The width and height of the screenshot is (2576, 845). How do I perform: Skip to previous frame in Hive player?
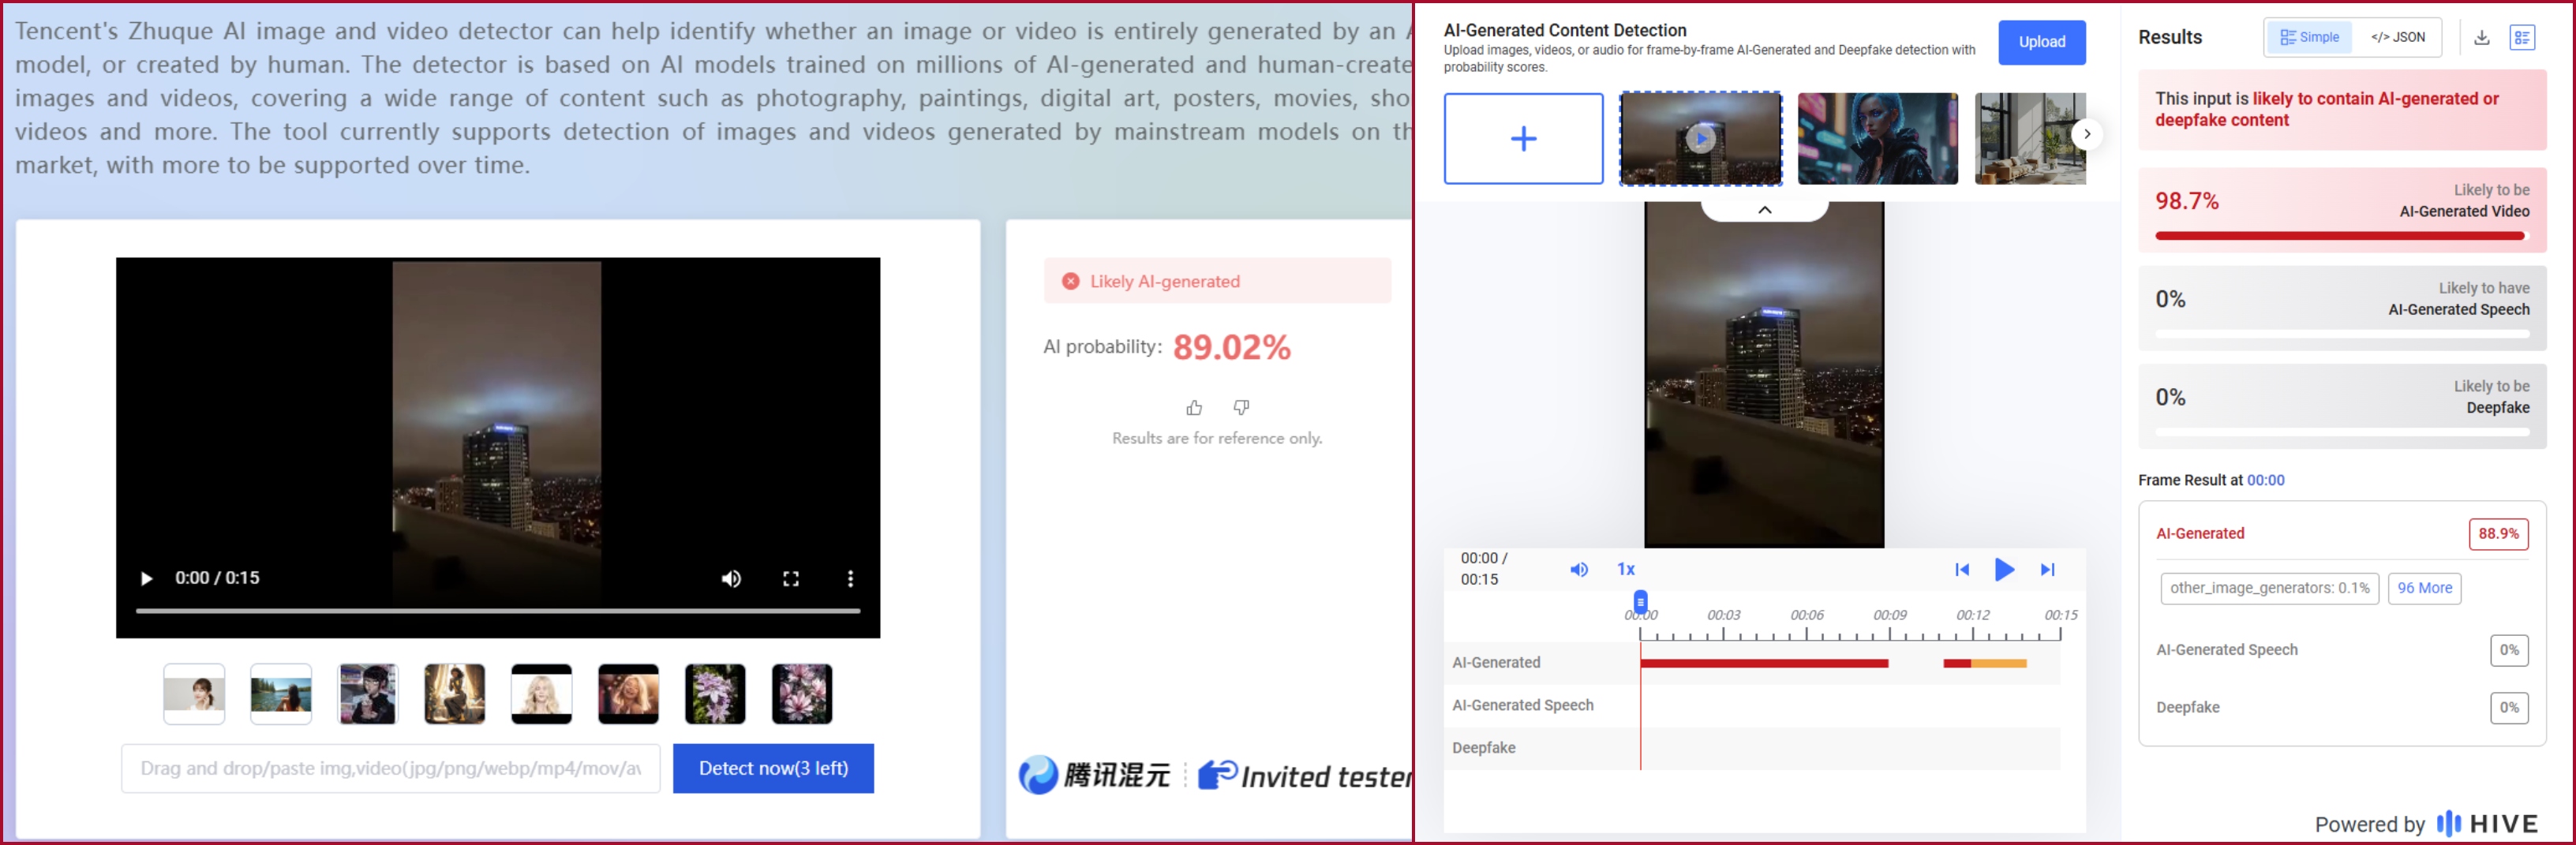point(1961,569)
